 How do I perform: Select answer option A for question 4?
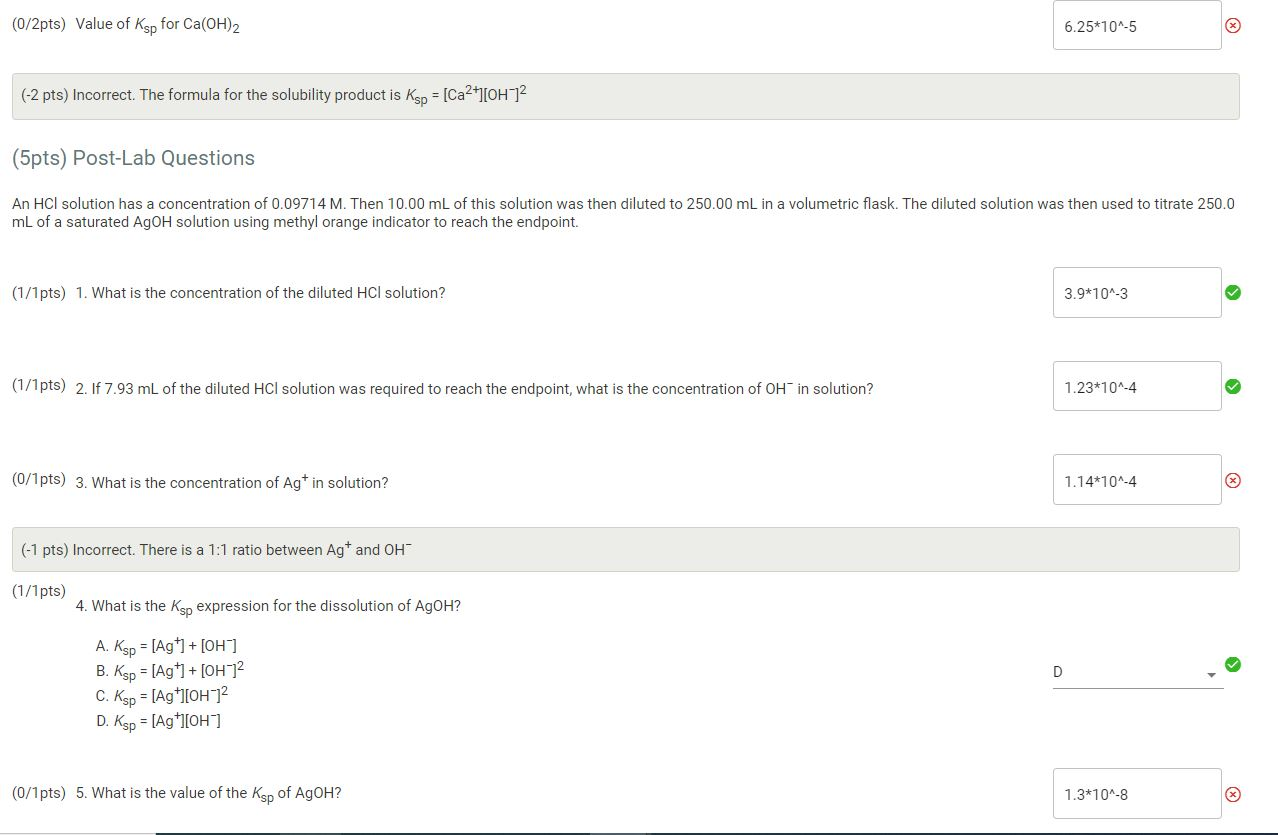(167, 645)
